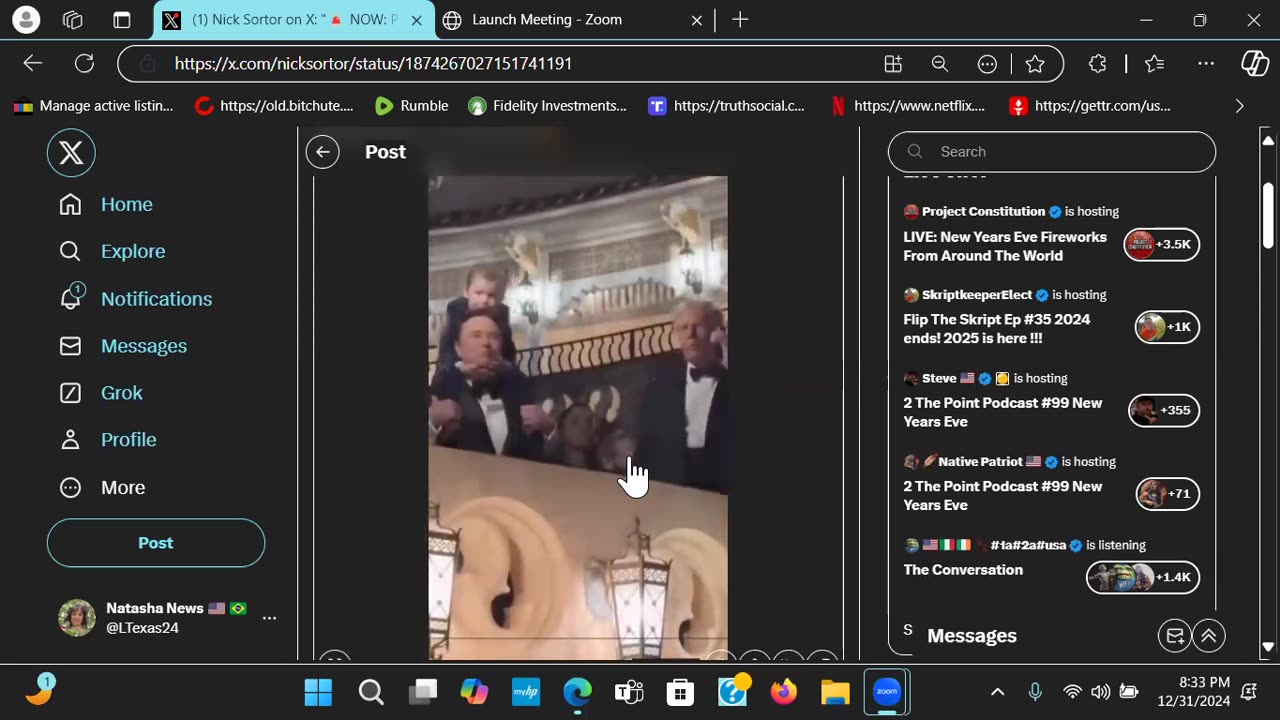Open File Explorer from the taskbar
Image resolution: width=1280 pixels, height=720 pixels.
click(835, 692)
